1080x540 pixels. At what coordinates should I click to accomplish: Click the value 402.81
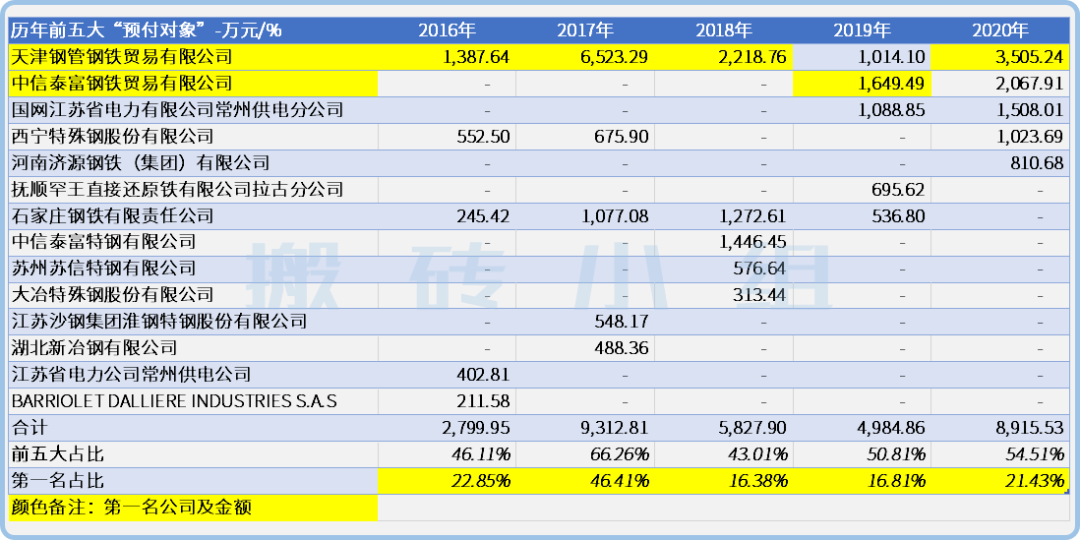click(x=484, y=375)
